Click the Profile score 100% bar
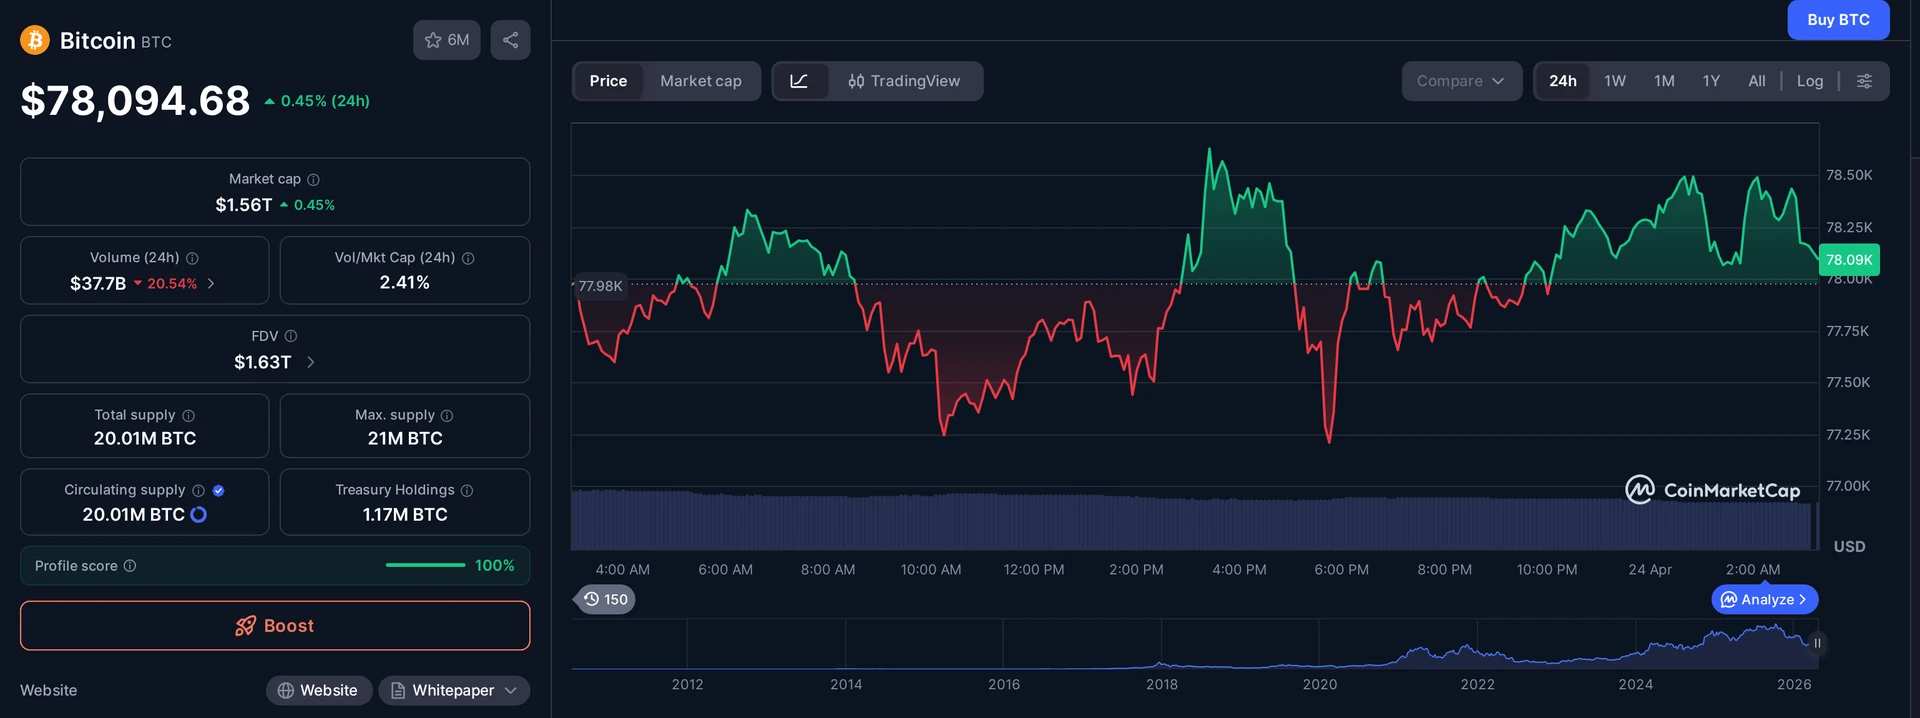 point(275,566)
